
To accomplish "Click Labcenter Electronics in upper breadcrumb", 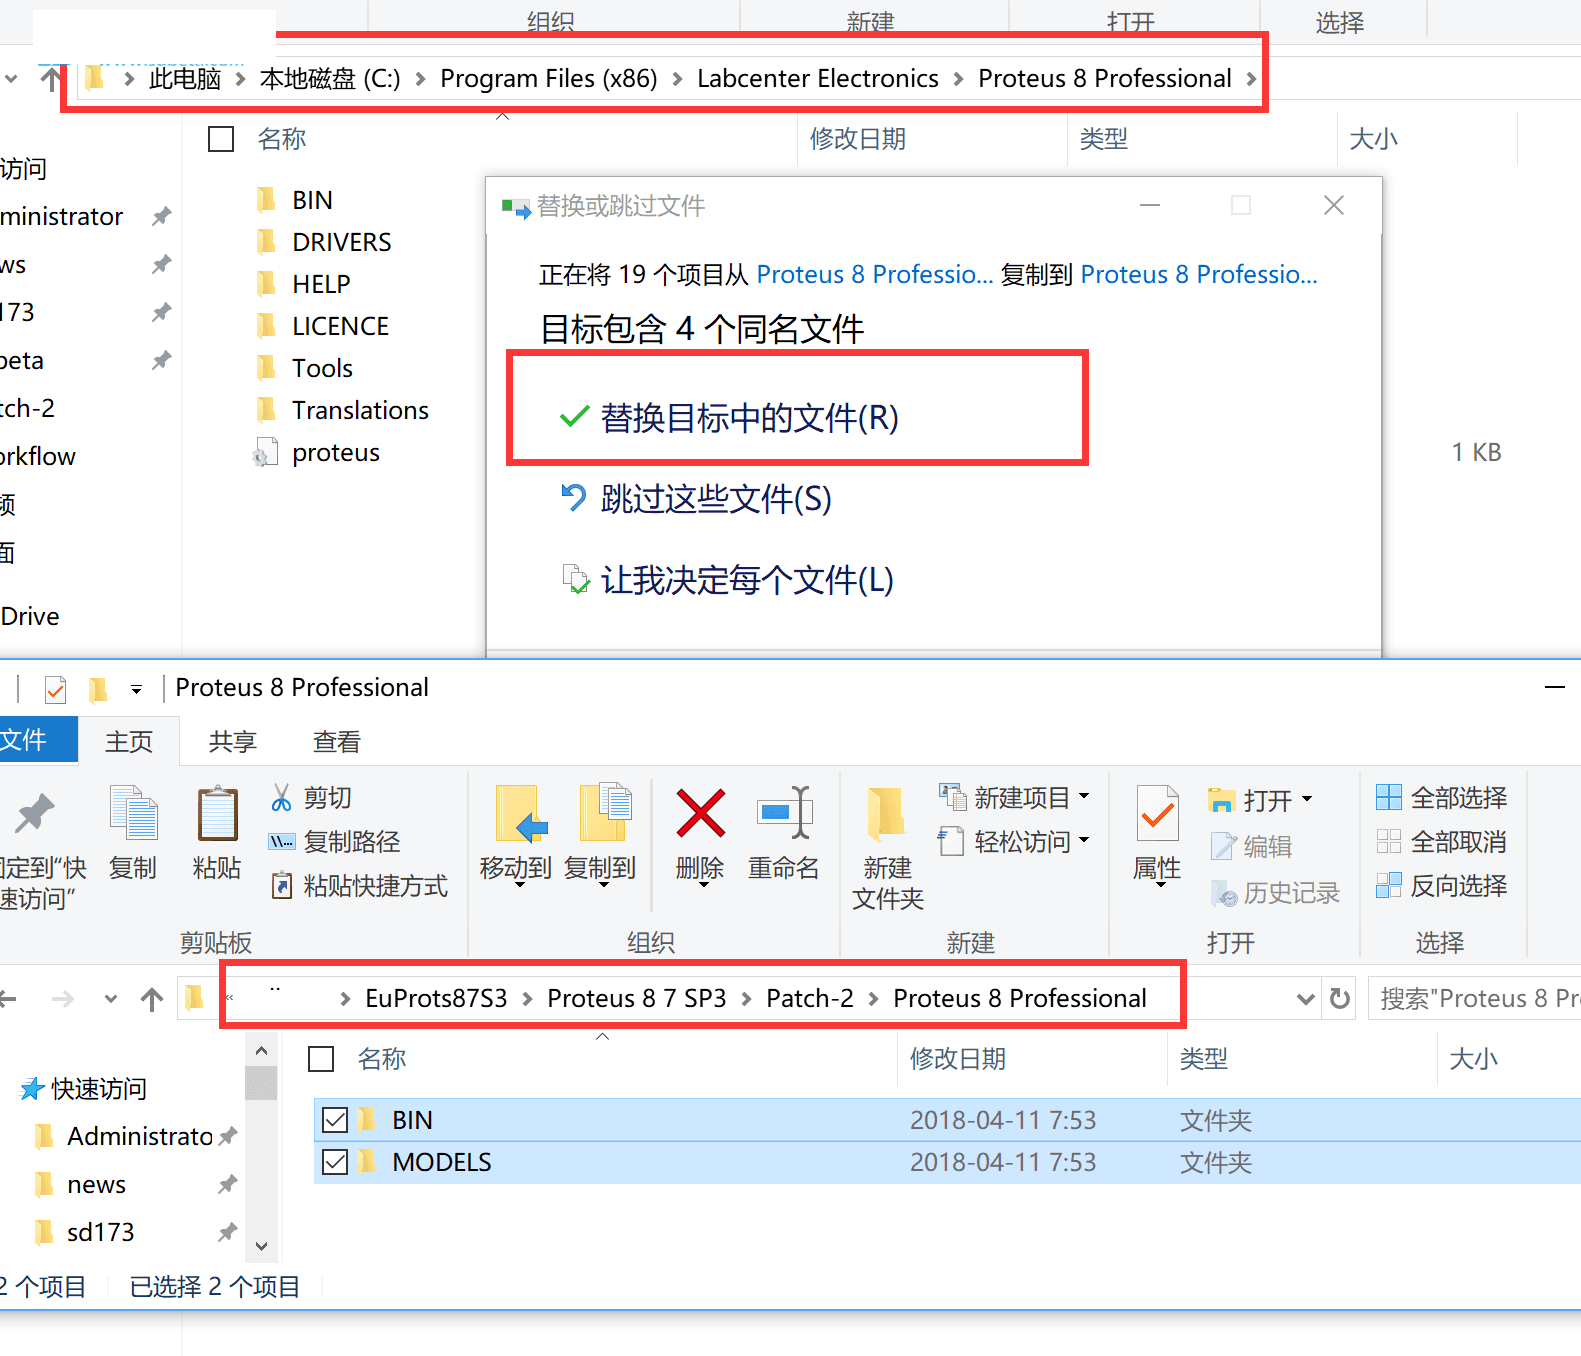I will (818, 78).
